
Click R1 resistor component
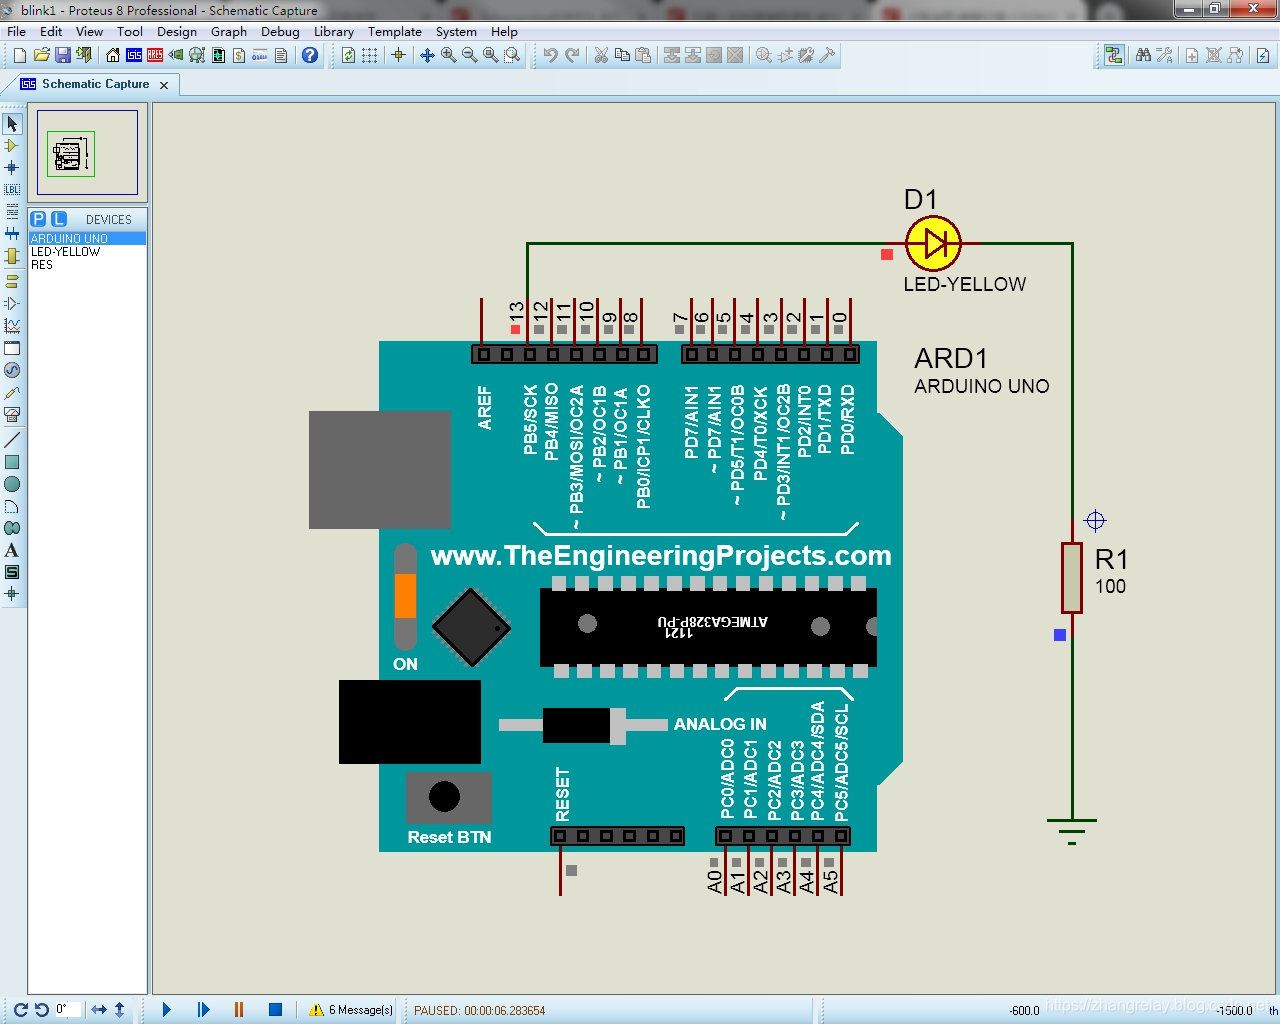coord(1072,578)
